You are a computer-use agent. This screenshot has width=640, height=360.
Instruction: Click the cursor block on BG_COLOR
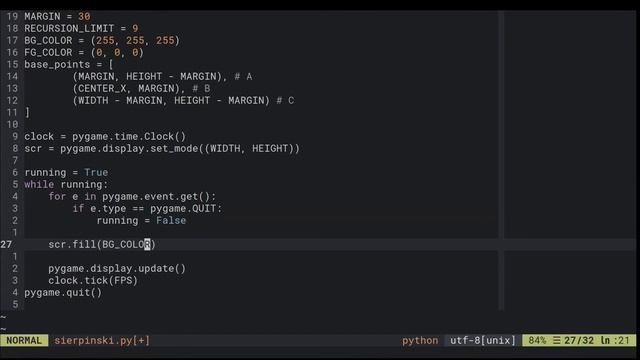click(147, 244)
